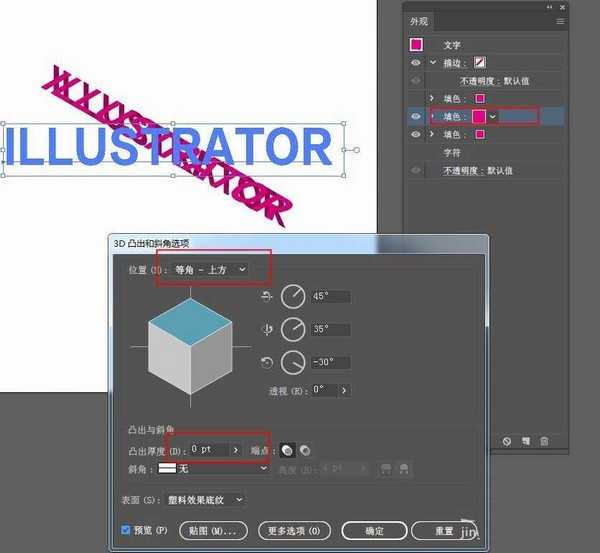The width and height of the screenshot is (600, 553).
Task: Click the 确定 button
Action: coord(374,530)
